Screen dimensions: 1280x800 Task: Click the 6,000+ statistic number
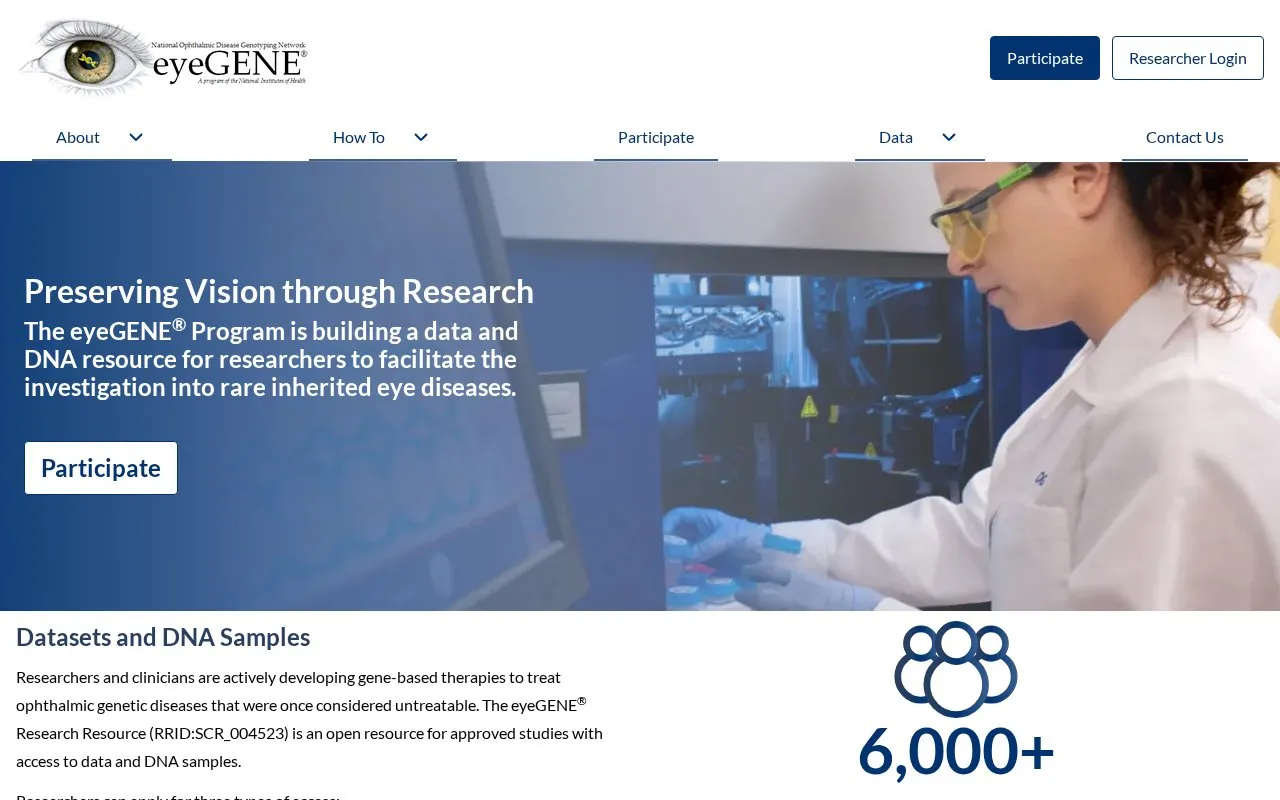[956, 751]
